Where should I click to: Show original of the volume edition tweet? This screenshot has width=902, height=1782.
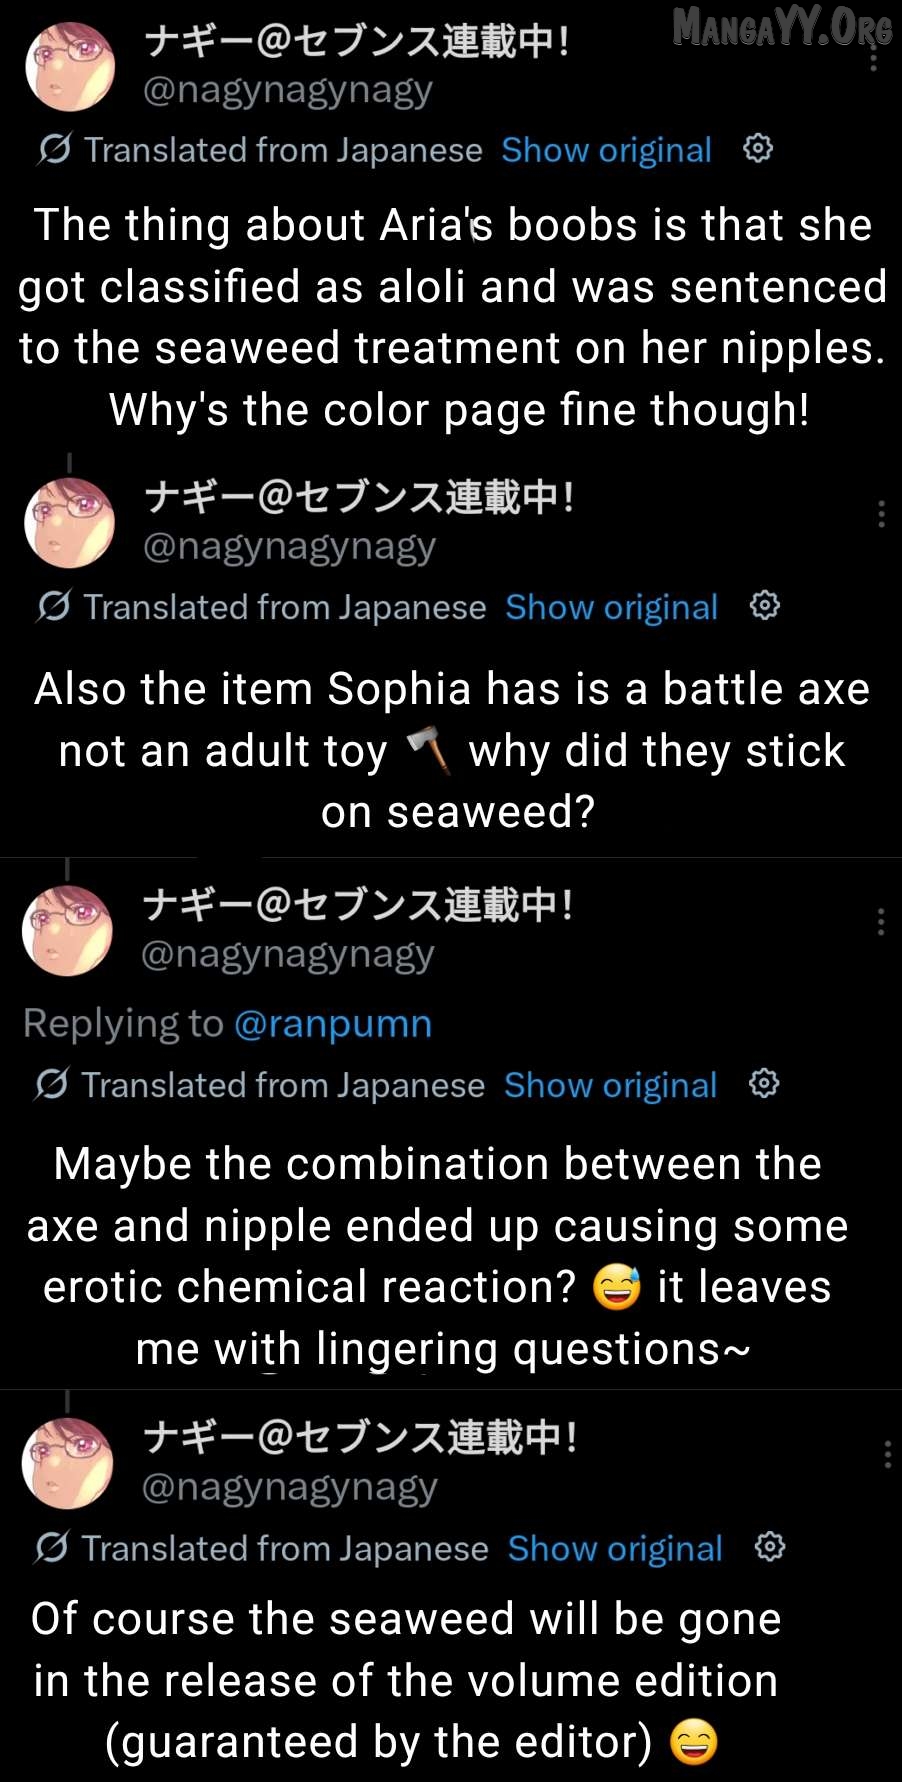click(x=614, y=1548)
